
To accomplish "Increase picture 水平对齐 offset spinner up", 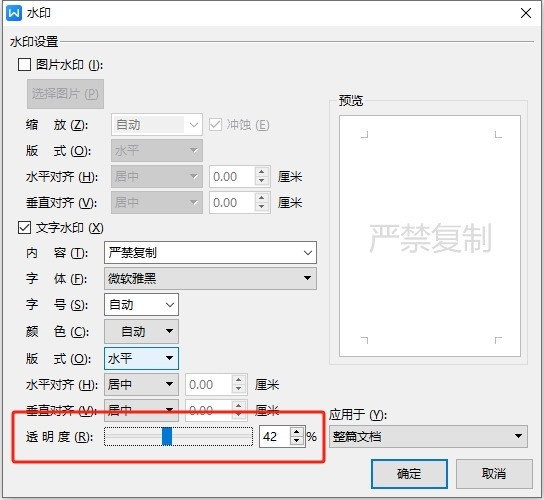I will 262,172.
